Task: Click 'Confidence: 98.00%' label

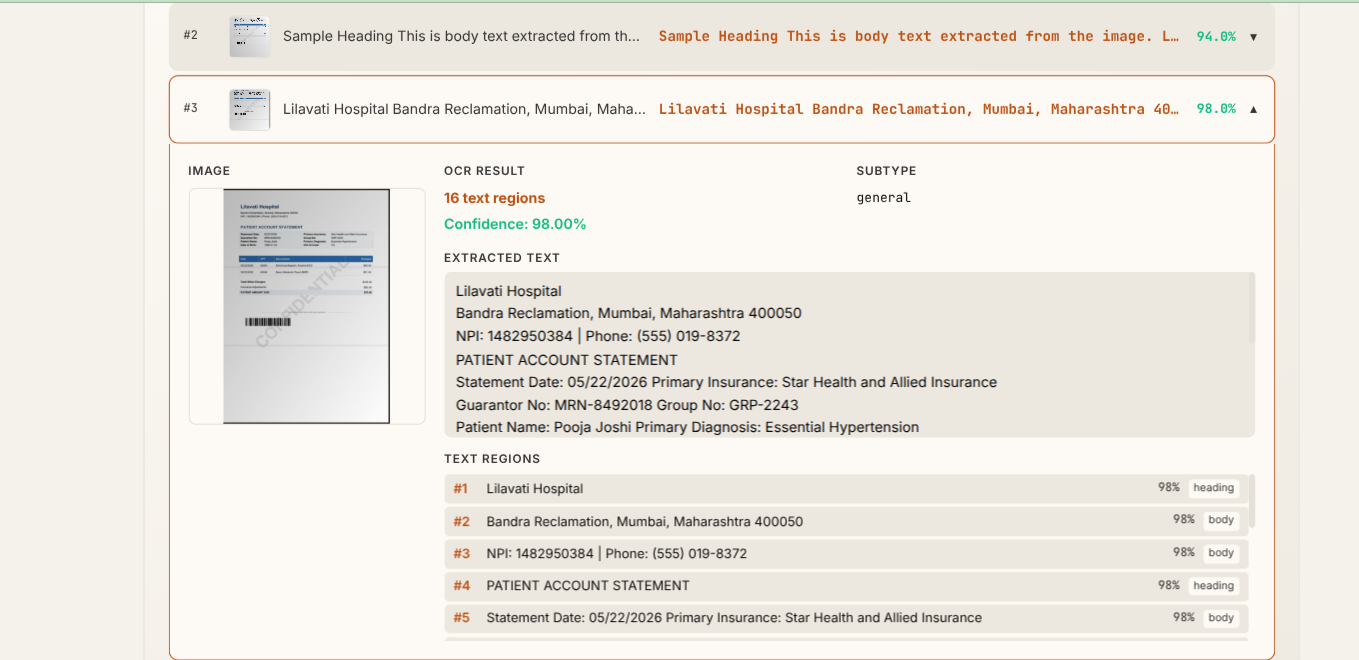Action: 515,224
